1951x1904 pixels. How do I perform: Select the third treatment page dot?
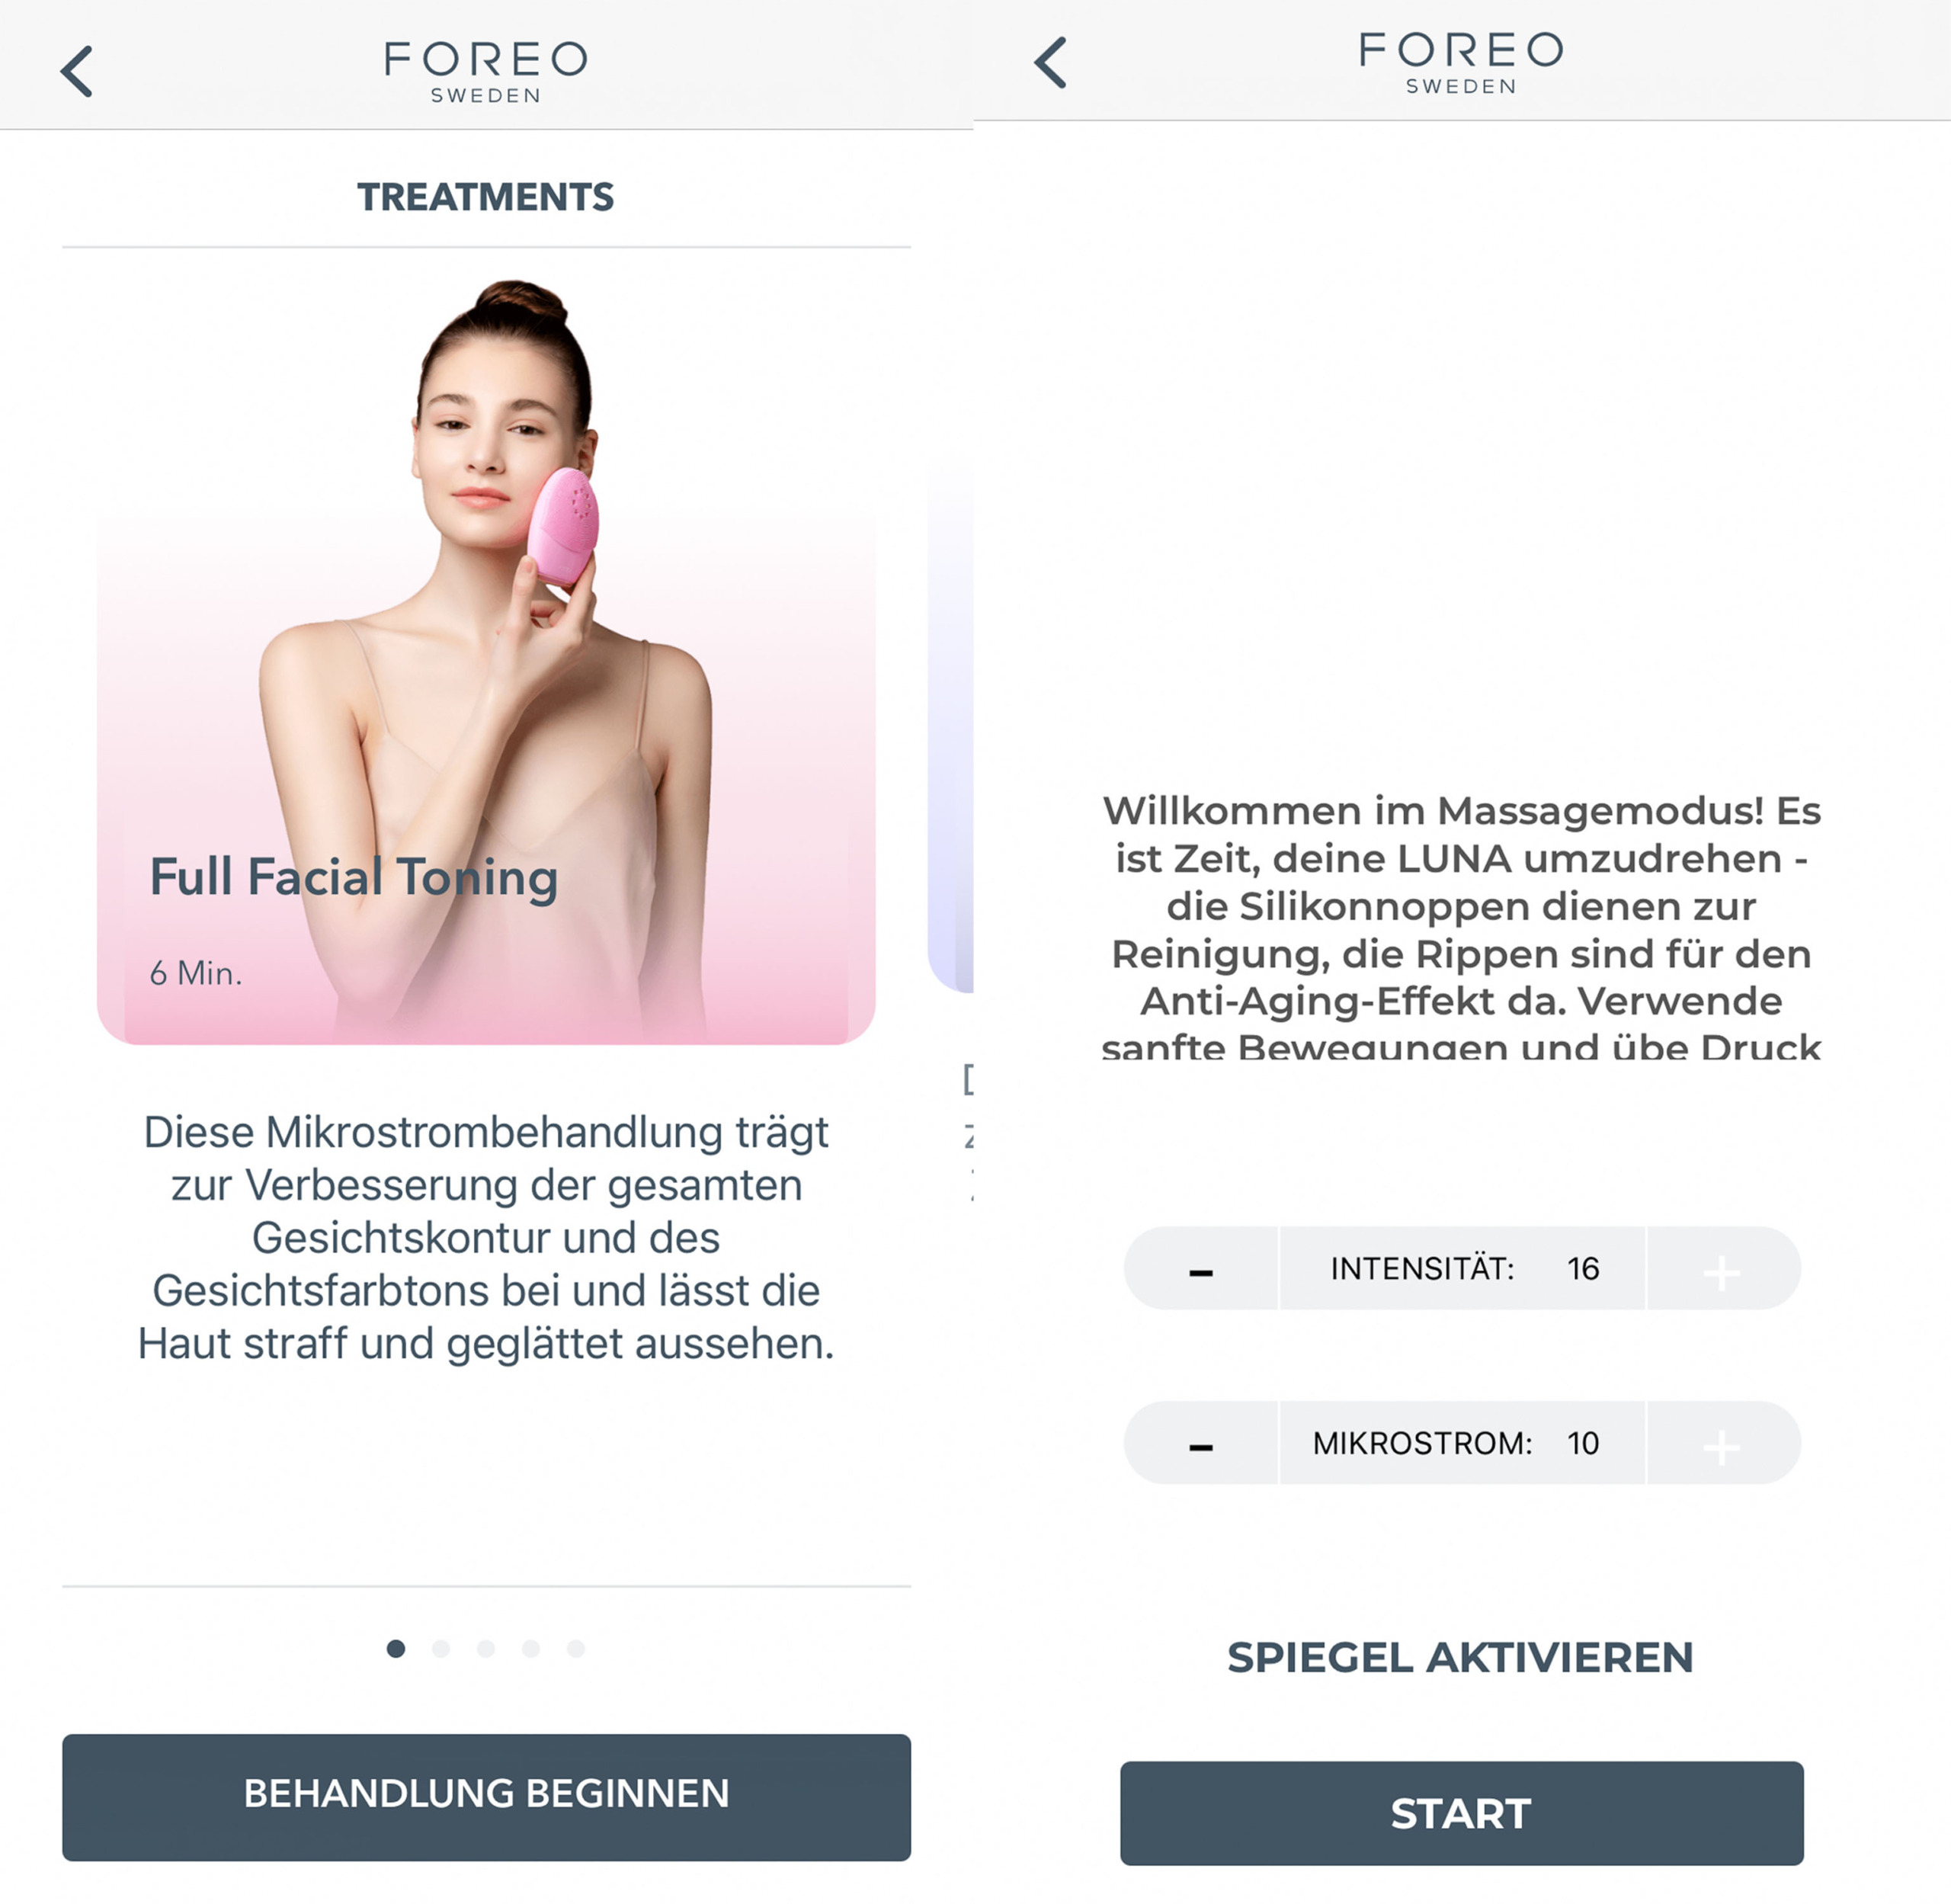click(486, 1648)
